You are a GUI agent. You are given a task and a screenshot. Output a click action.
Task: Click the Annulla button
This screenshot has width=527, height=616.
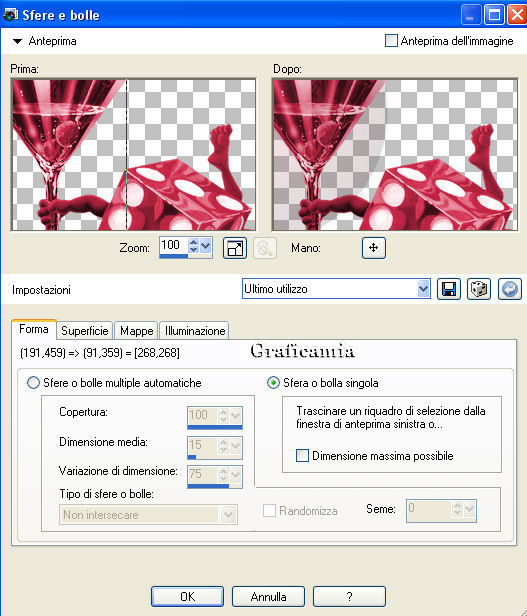tap(268, 596)
